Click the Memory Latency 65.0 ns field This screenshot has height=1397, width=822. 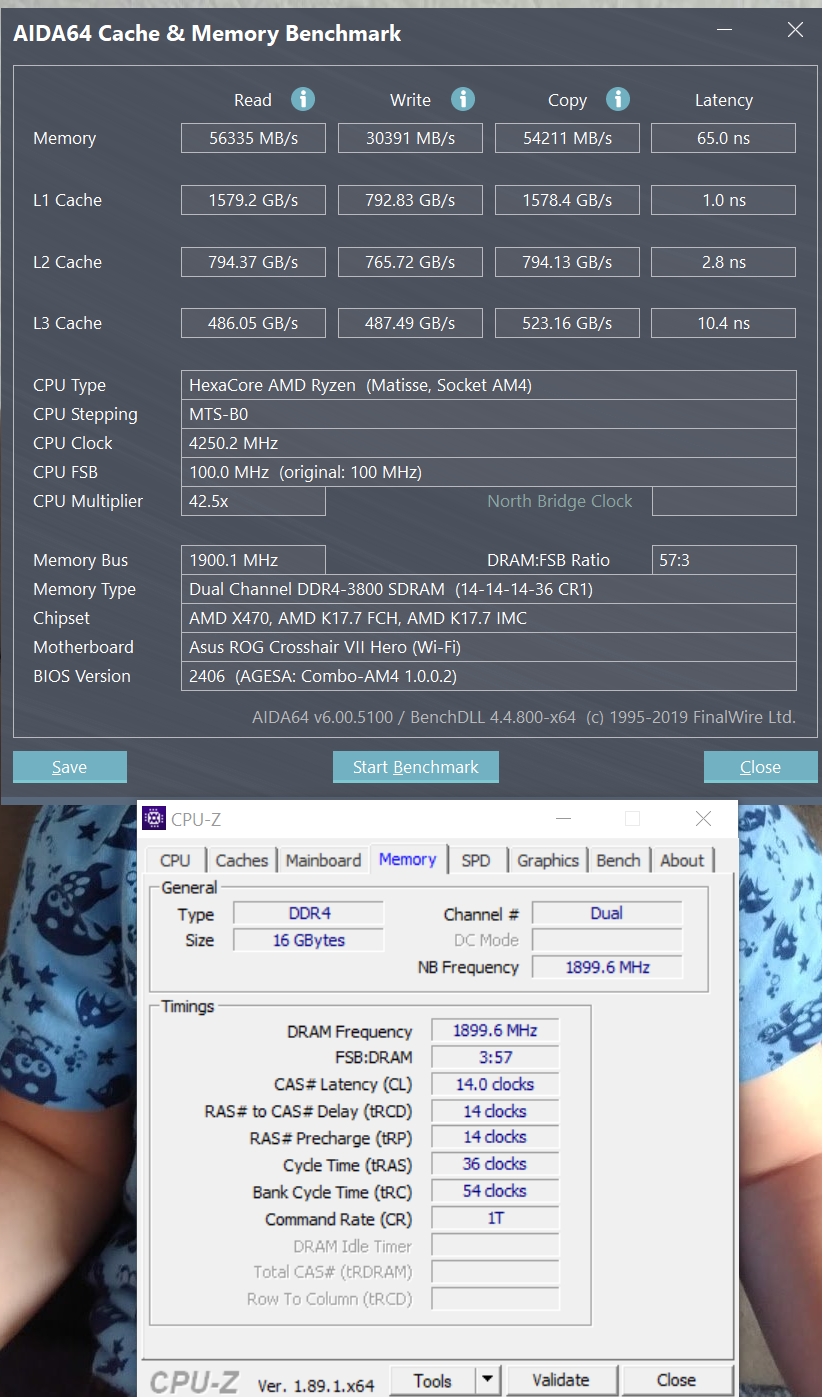click(x=723, y=138)
